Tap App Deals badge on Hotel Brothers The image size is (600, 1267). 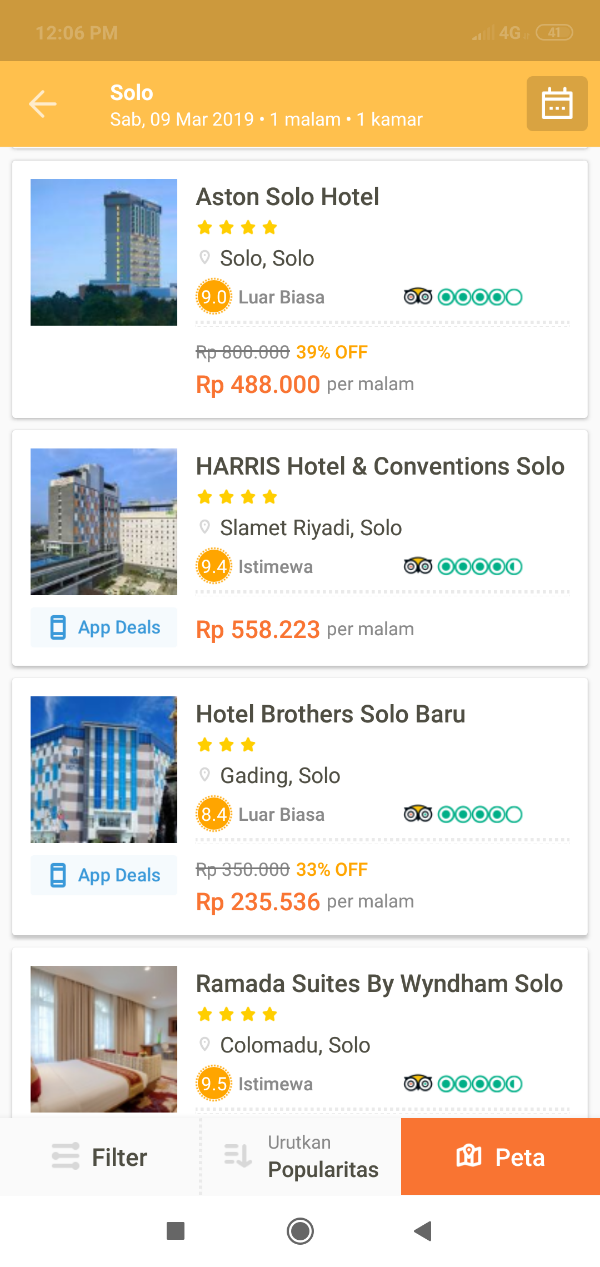pos(104,875)
